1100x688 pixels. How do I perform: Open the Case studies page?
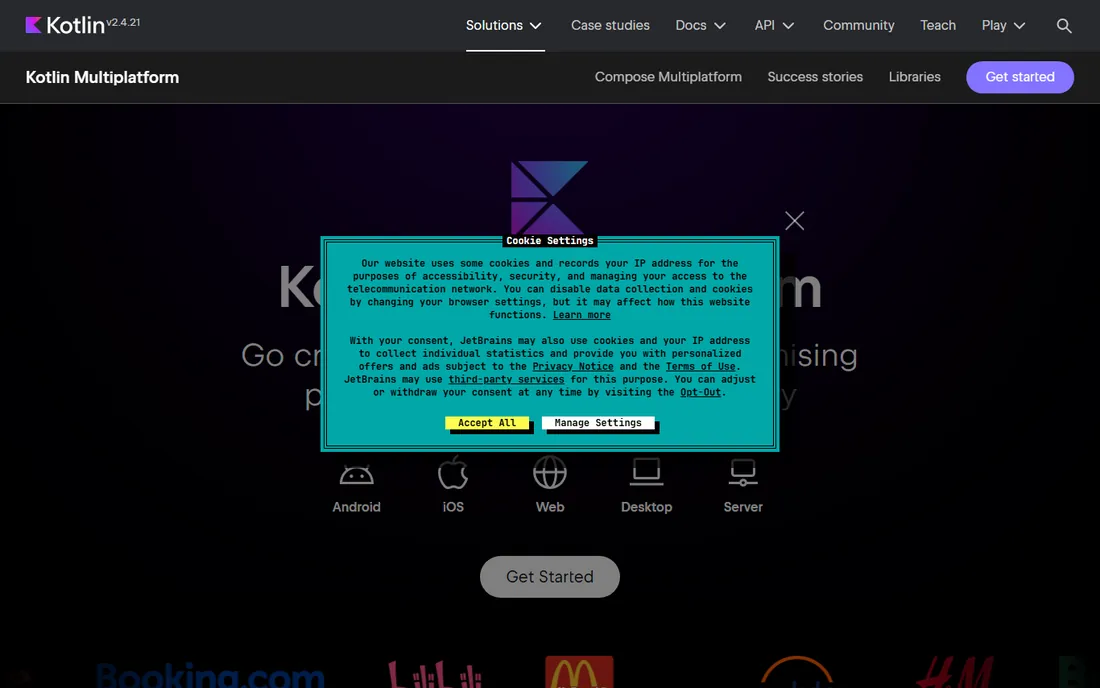(610, 25)
